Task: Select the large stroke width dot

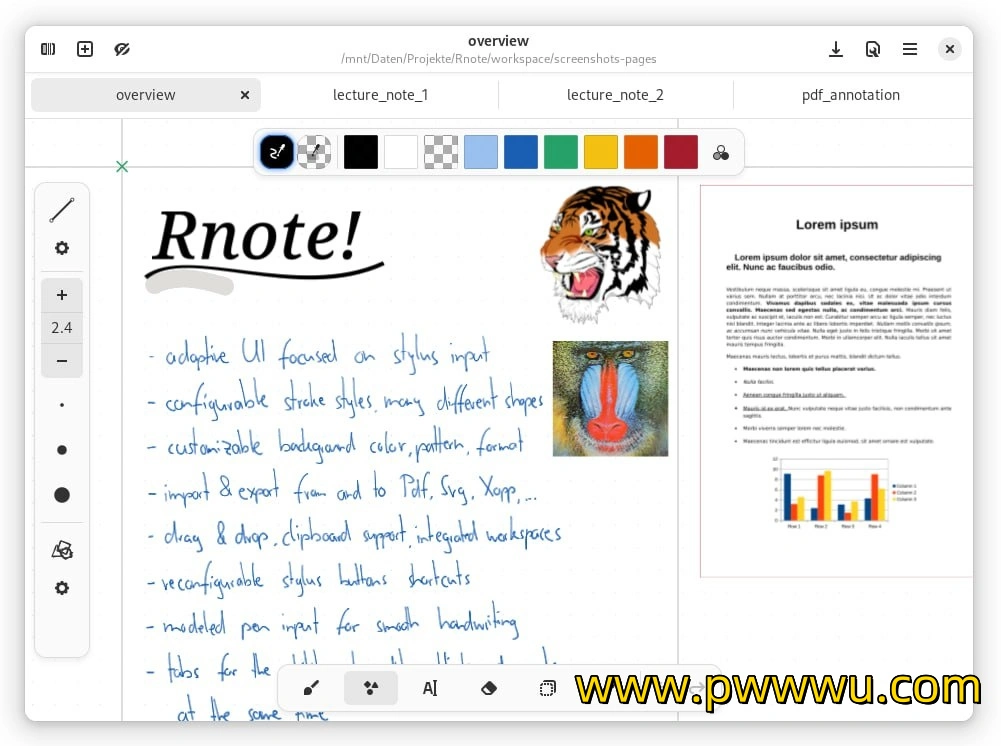Action: pyautogui.click(x=62, y=495)
